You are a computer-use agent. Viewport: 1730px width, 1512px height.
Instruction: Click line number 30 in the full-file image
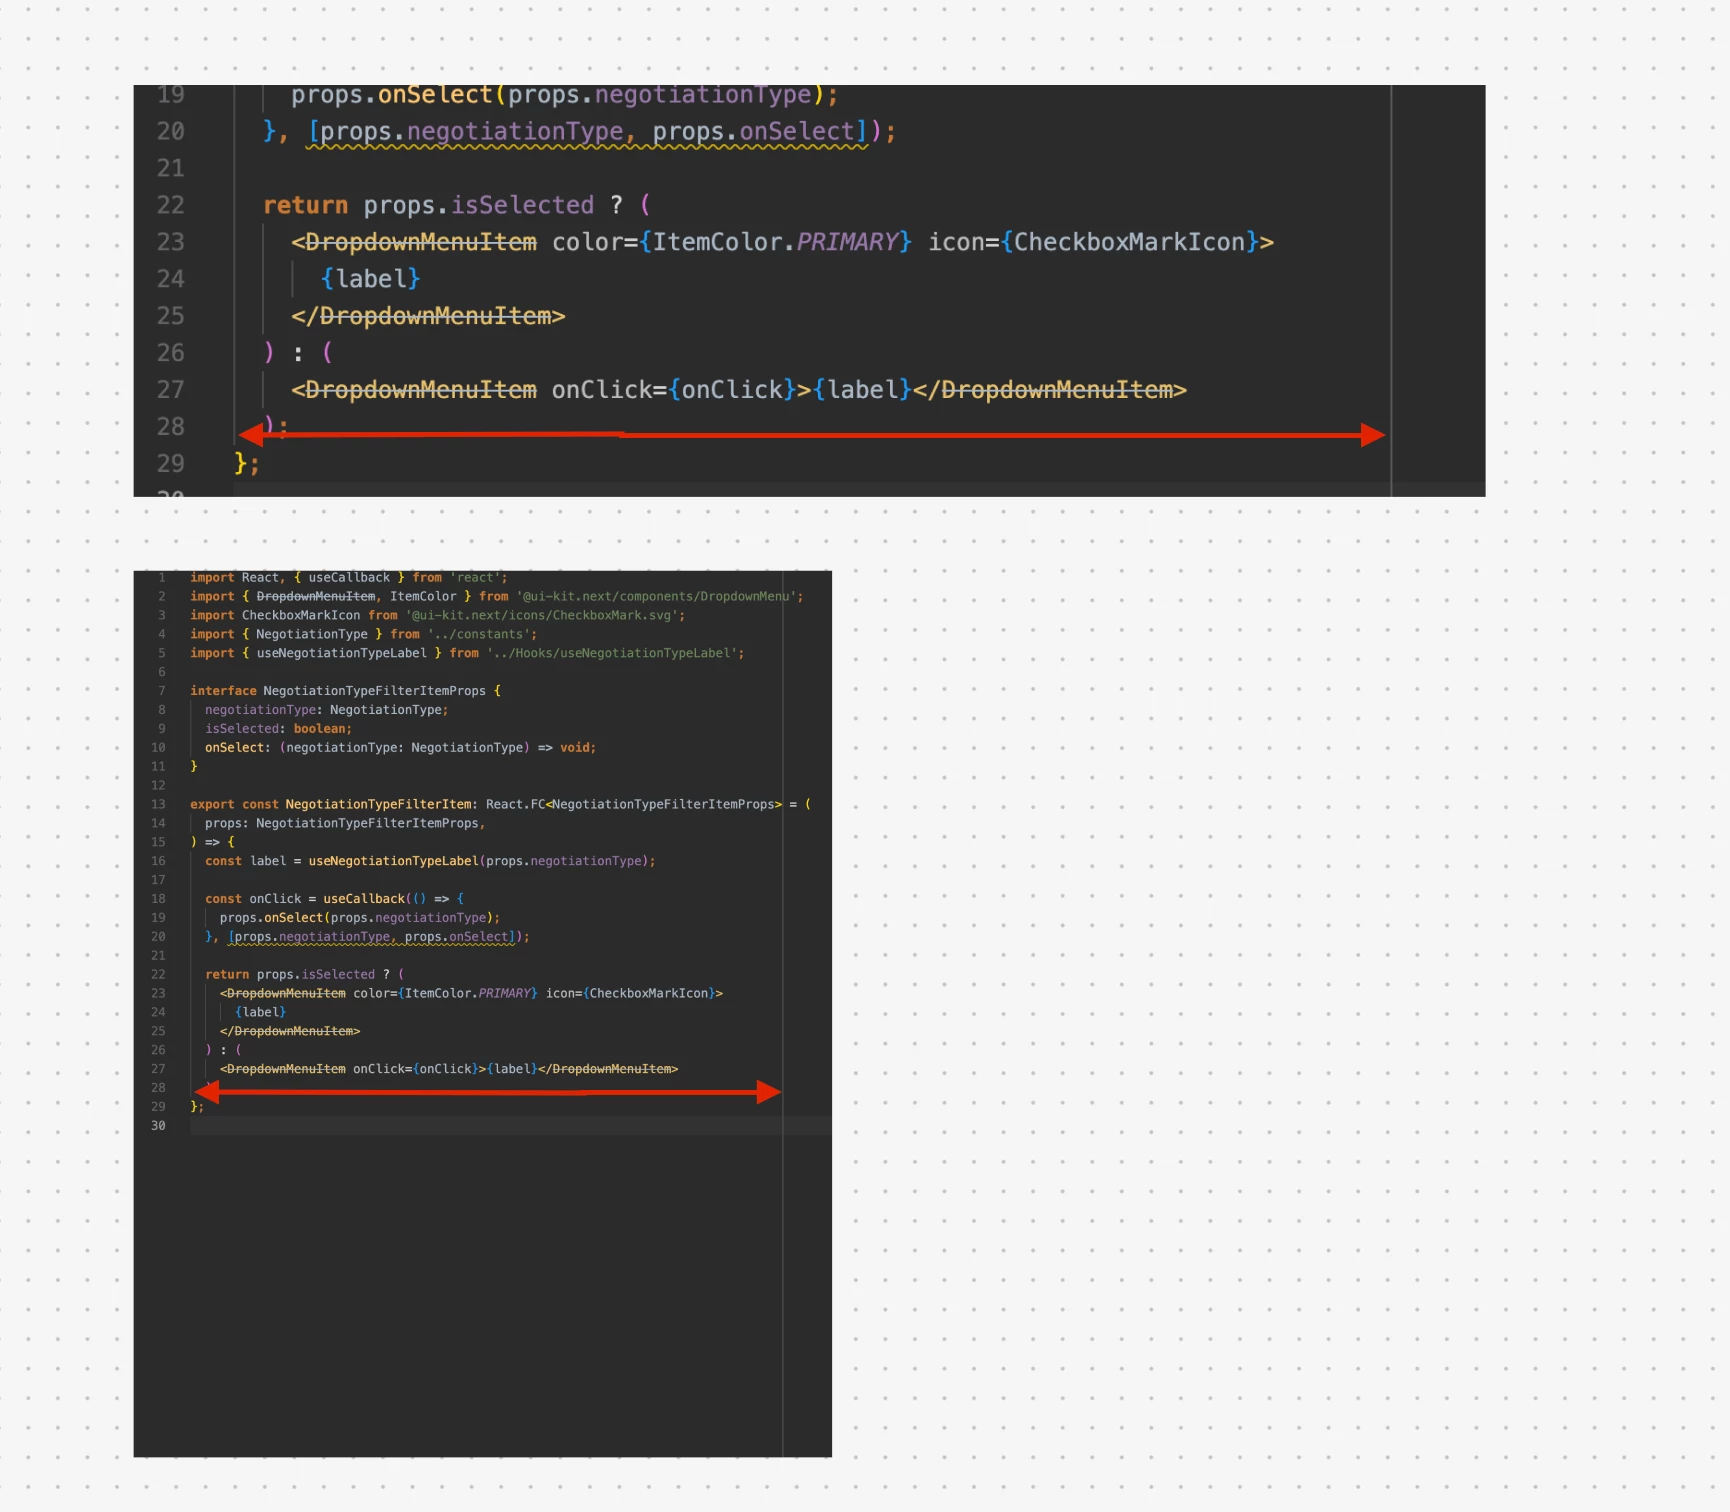158,1126
